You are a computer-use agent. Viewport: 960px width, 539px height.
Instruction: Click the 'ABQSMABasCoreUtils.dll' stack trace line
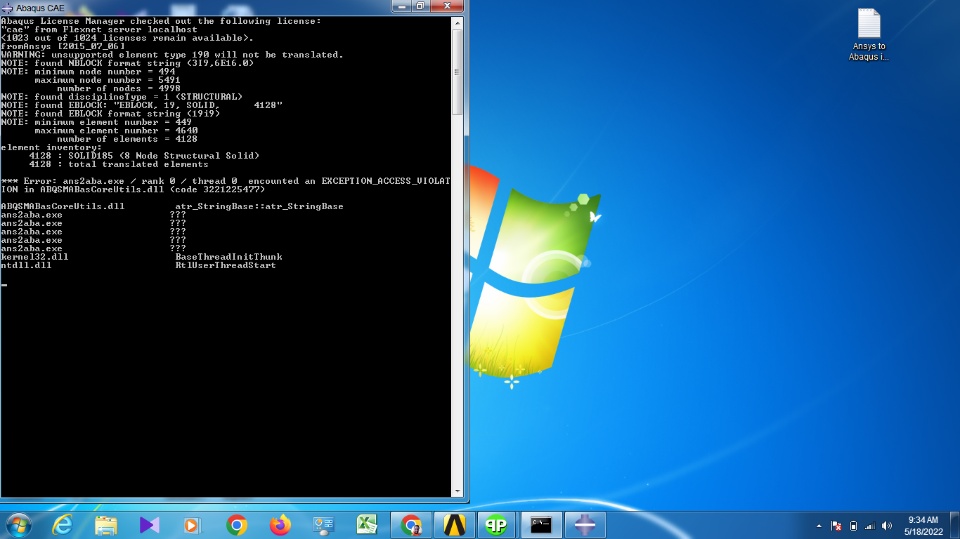pos(172,206)
